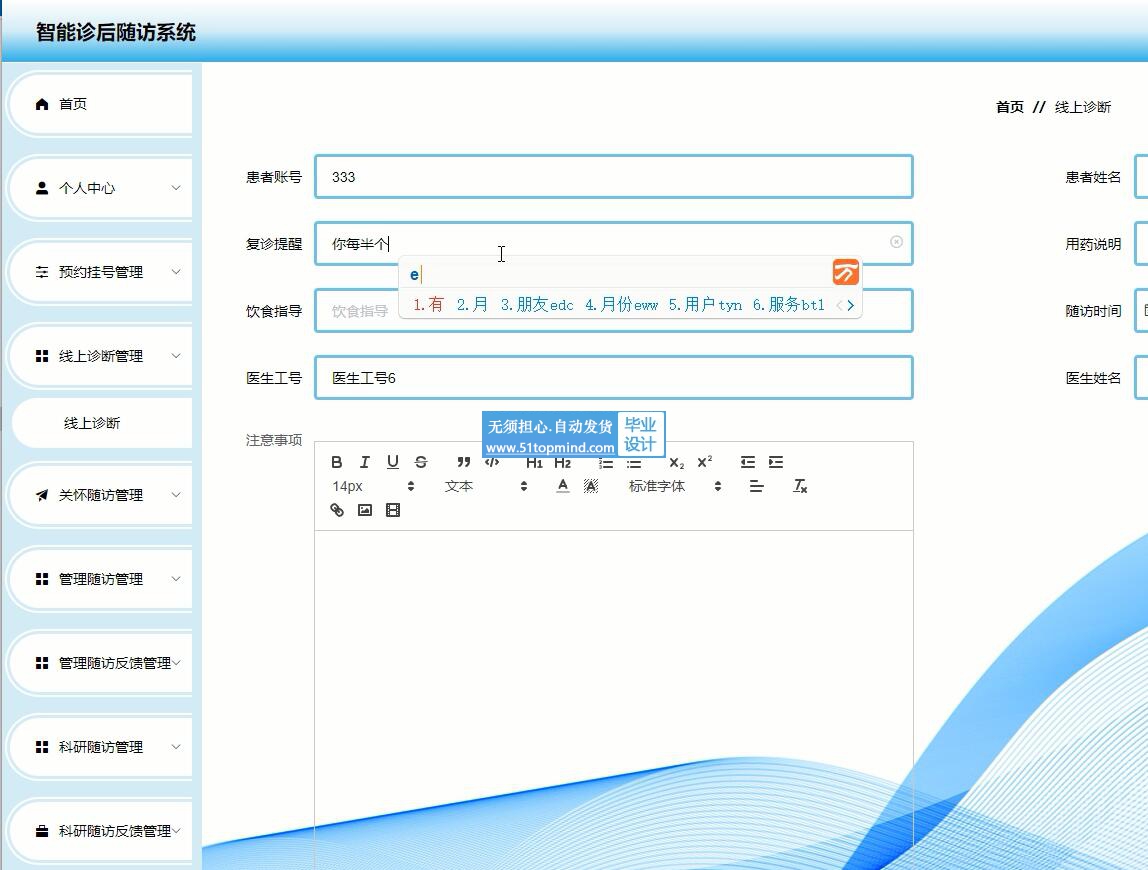
Task: Insert an image into the editor
Action: pyautogui.click(x=365, y=510)
